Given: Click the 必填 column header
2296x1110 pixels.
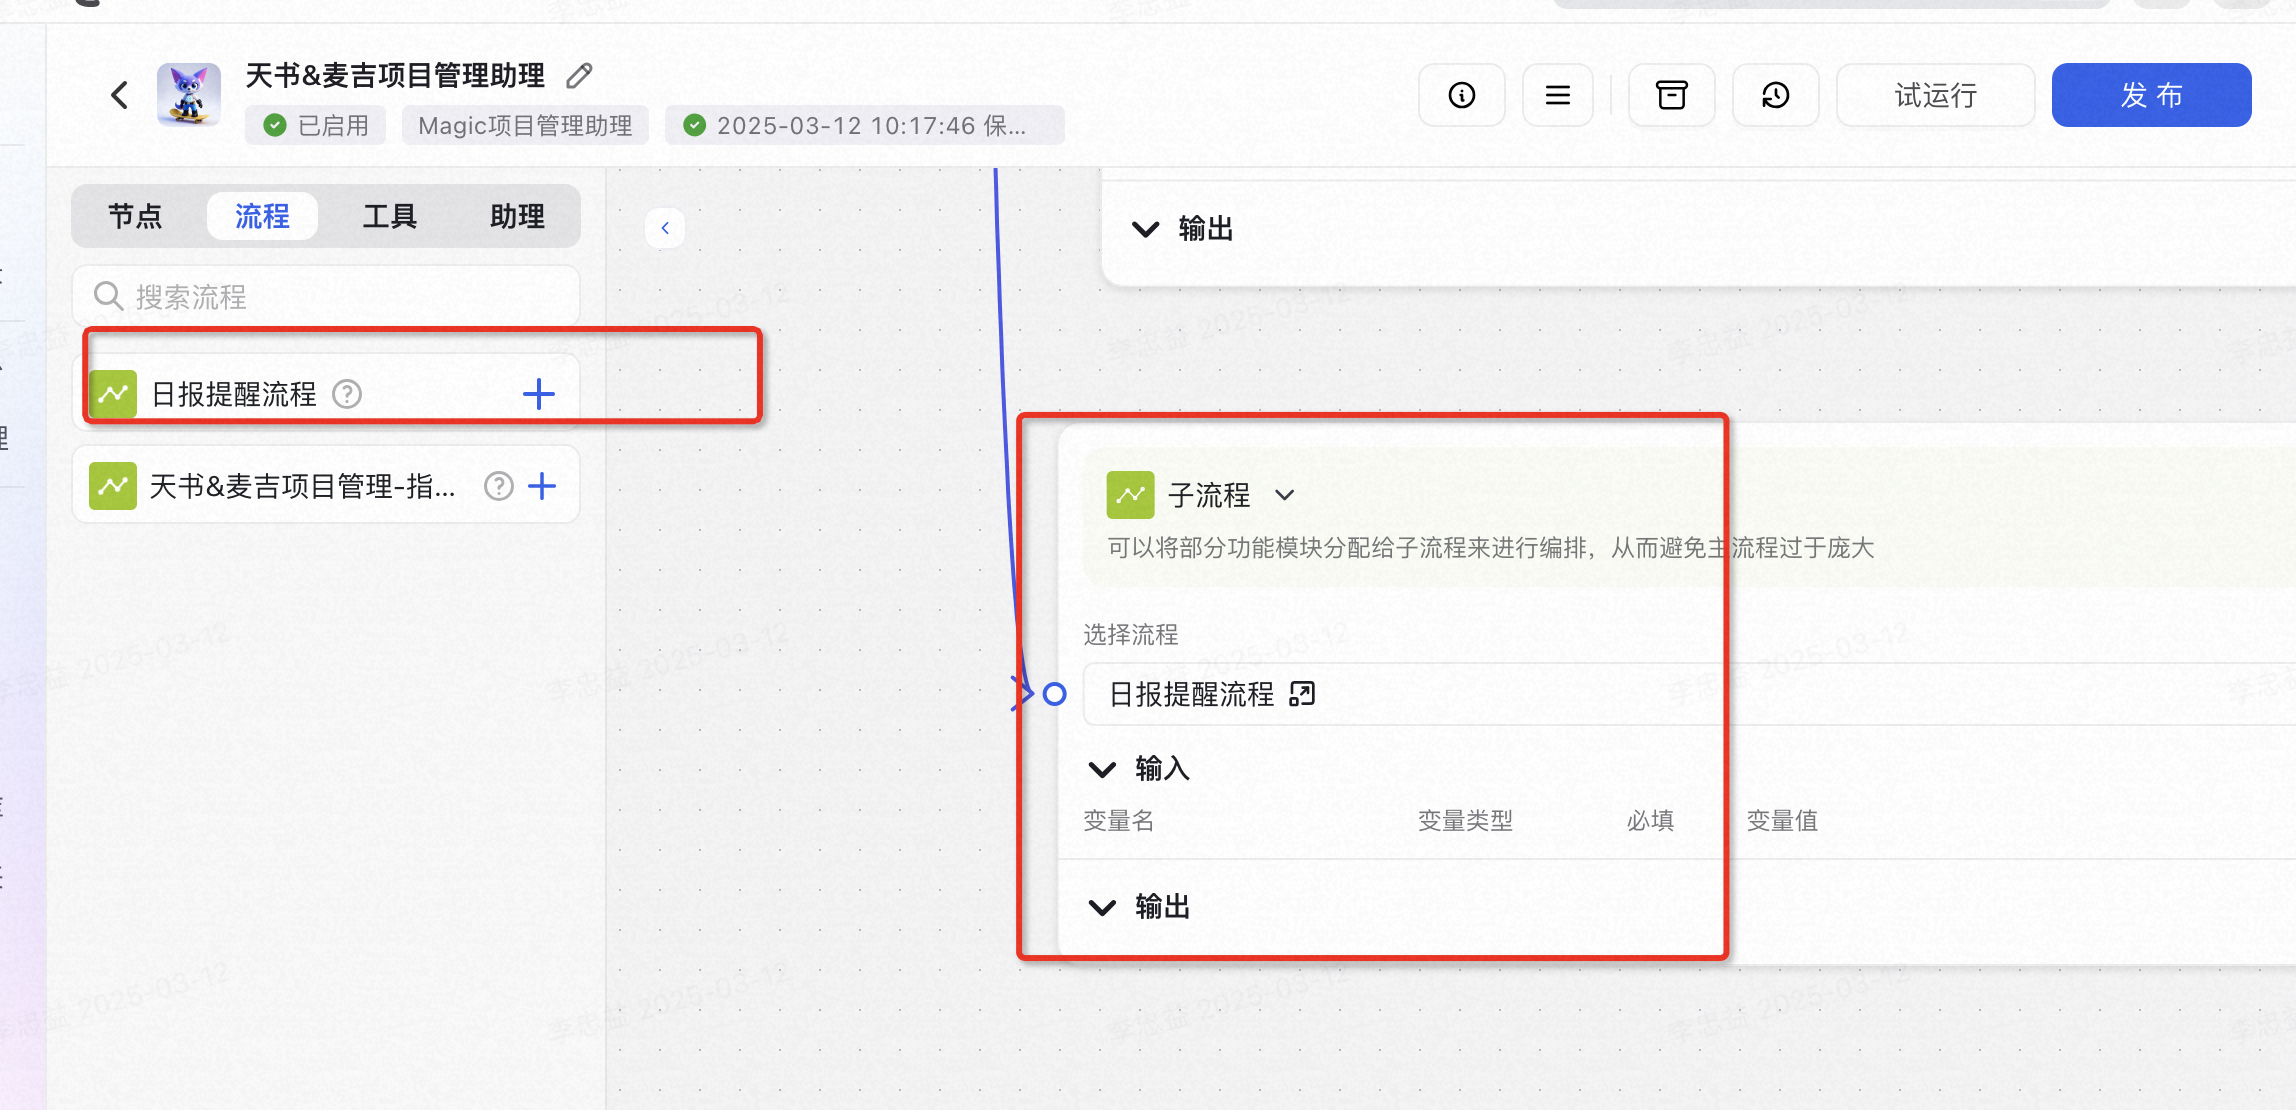Looking at the screenshot, I should tap(1650, 821).
